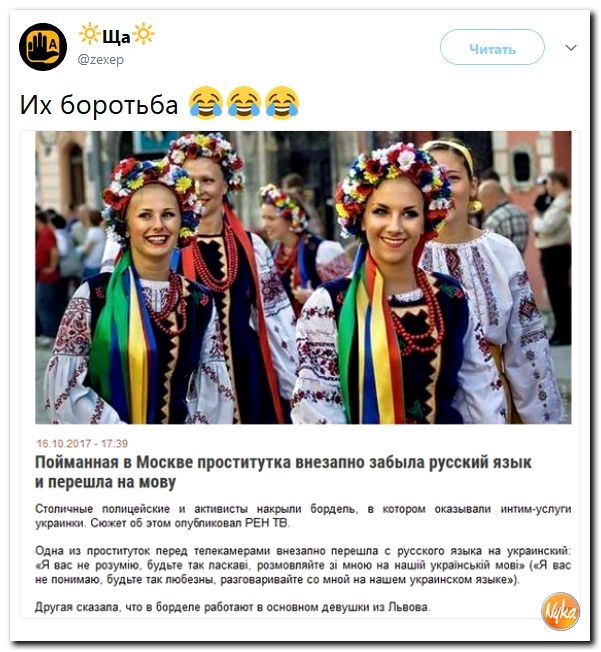Image resolution: width=601 pixels, height=652 pixels.
Task: Click the second laughing emoji
Action: point(244,103)
